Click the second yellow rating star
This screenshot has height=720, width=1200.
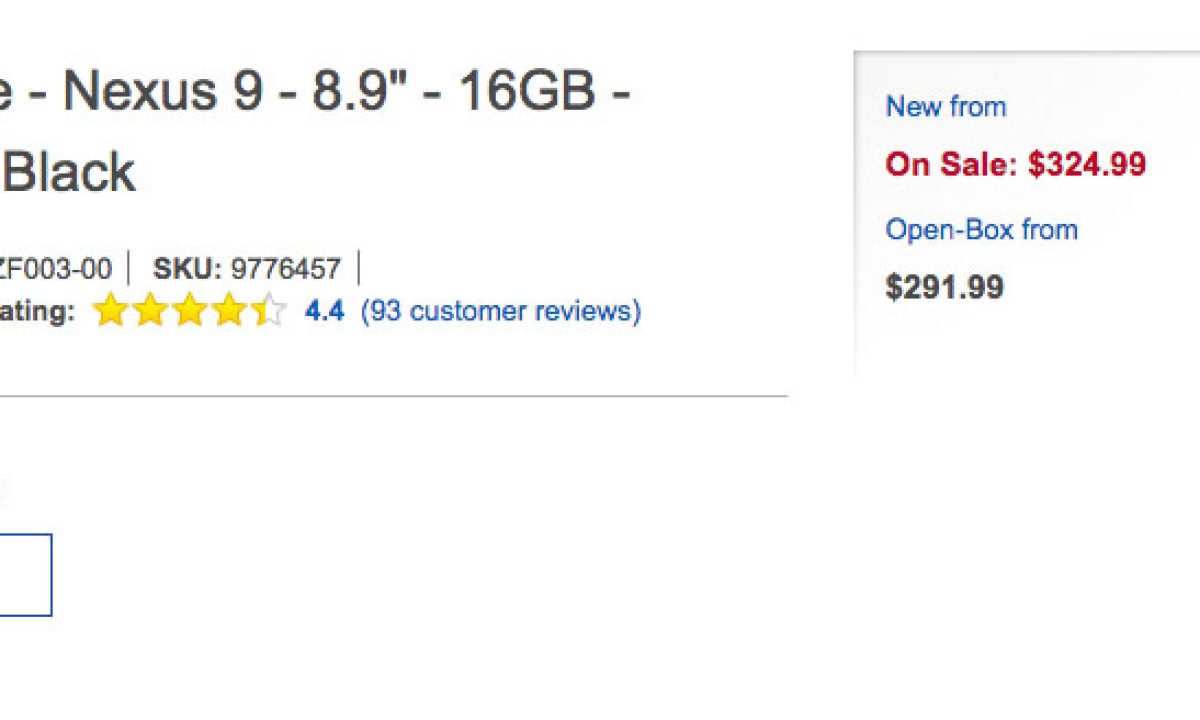(149, 312)
